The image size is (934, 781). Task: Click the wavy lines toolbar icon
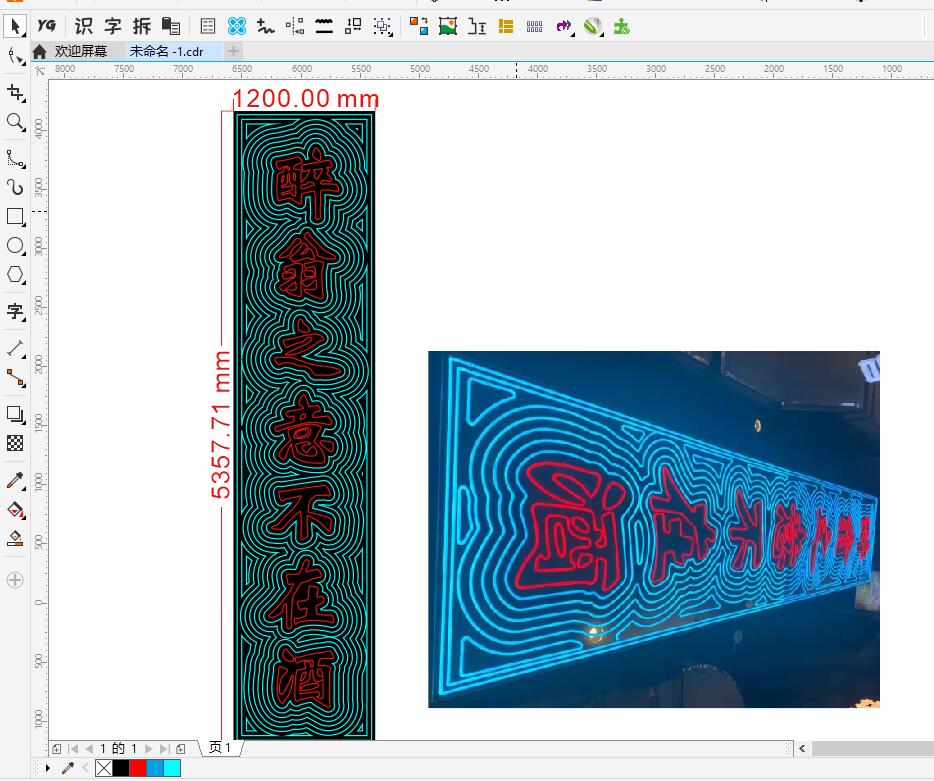click(x=324, y=26)
